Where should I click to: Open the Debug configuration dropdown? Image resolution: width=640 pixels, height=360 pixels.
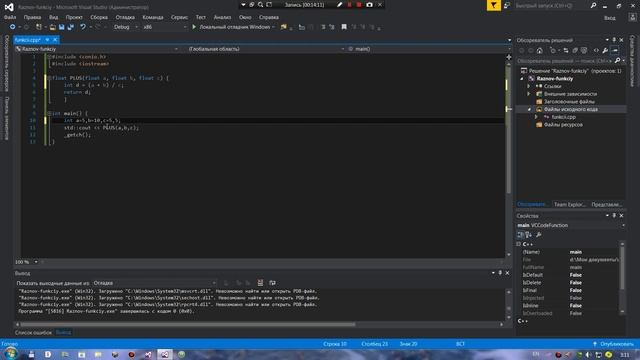point(125,27)
